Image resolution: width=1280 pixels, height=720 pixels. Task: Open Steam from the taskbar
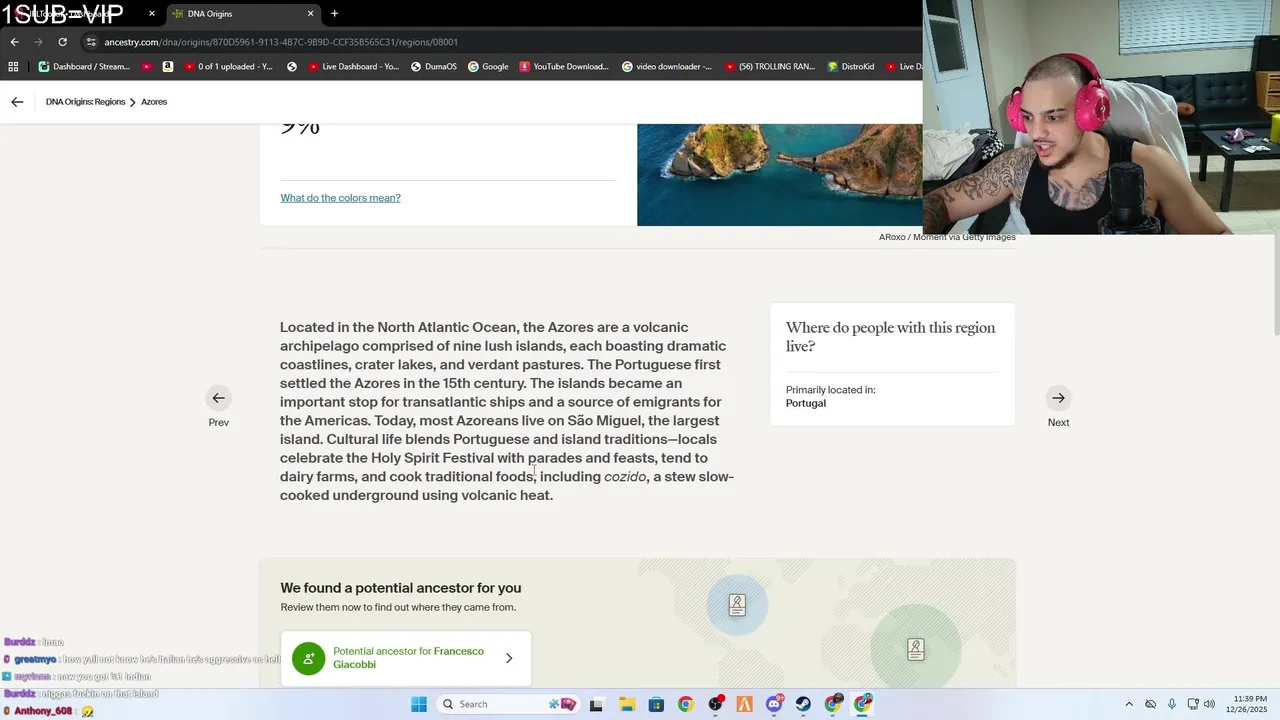[x=803, y=704]
